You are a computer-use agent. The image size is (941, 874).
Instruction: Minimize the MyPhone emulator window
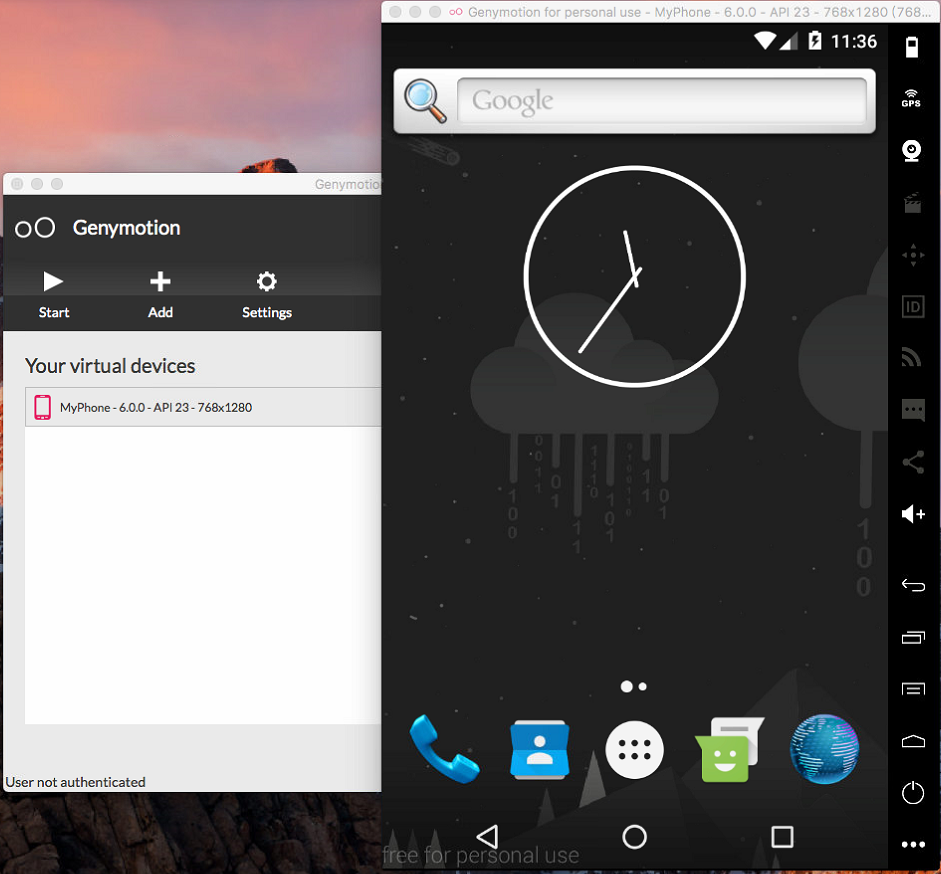tap(415, 11)
